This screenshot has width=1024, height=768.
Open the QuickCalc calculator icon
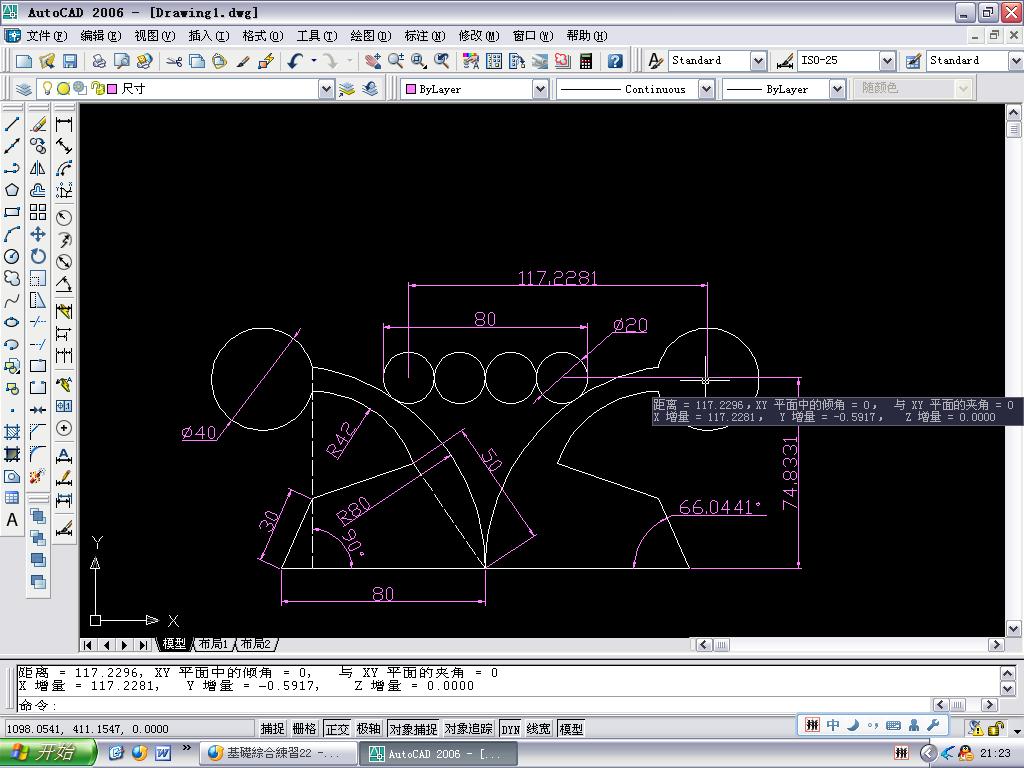click(586, 61)
